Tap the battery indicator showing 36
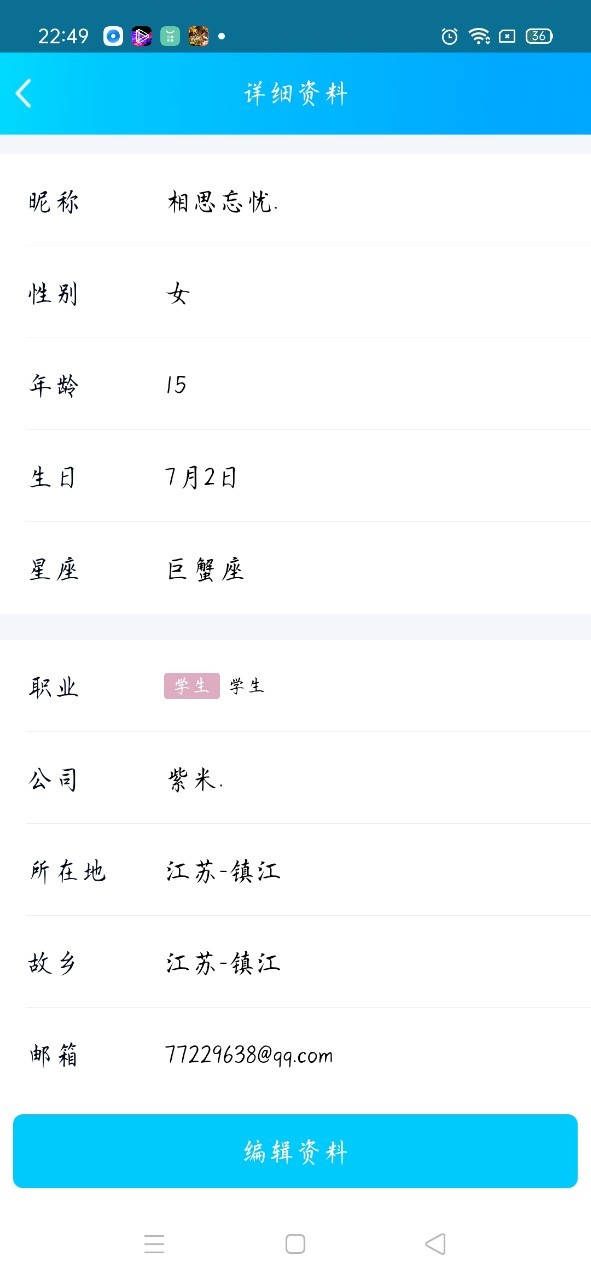The height and width of the screenshot is (1280, 591). tap(539, 36)
